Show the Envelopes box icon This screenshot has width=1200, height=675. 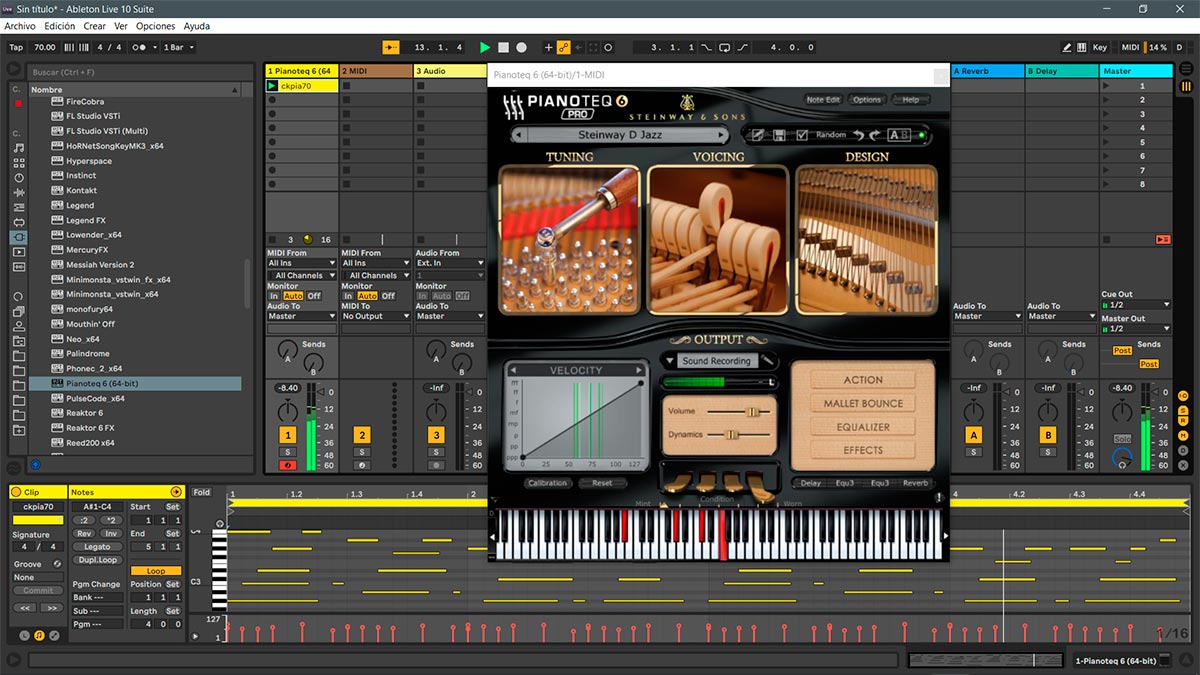[54, 635]
